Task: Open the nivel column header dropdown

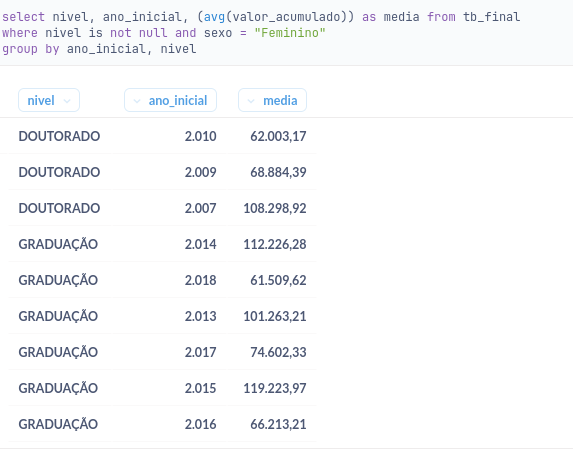Action: (x=49, y=100)
